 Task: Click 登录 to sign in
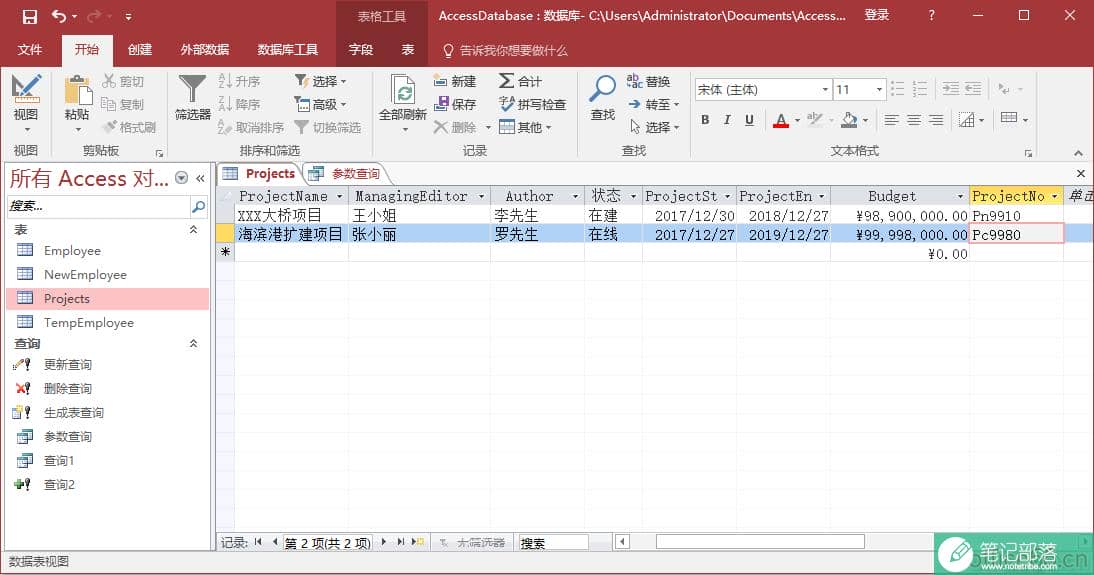[x=877, y=15]
